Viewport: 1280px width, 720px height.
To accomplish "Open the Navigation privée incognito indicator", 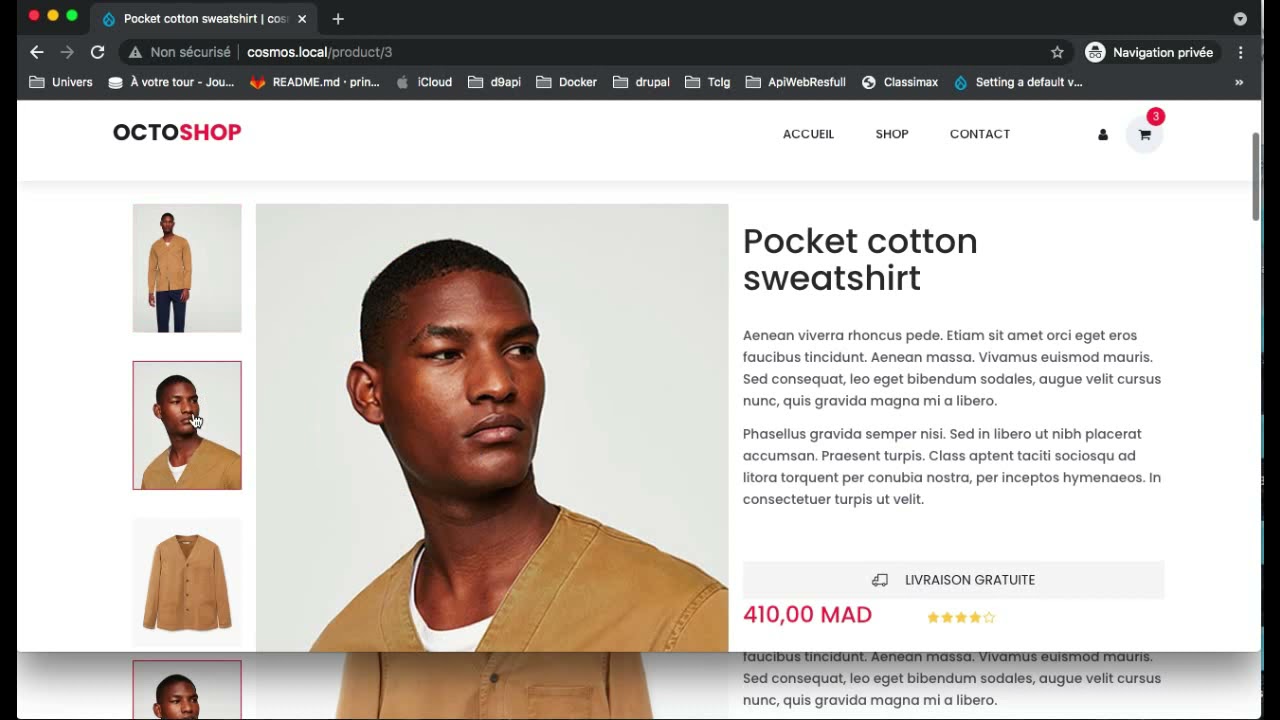I will (x=1150, y=52).
